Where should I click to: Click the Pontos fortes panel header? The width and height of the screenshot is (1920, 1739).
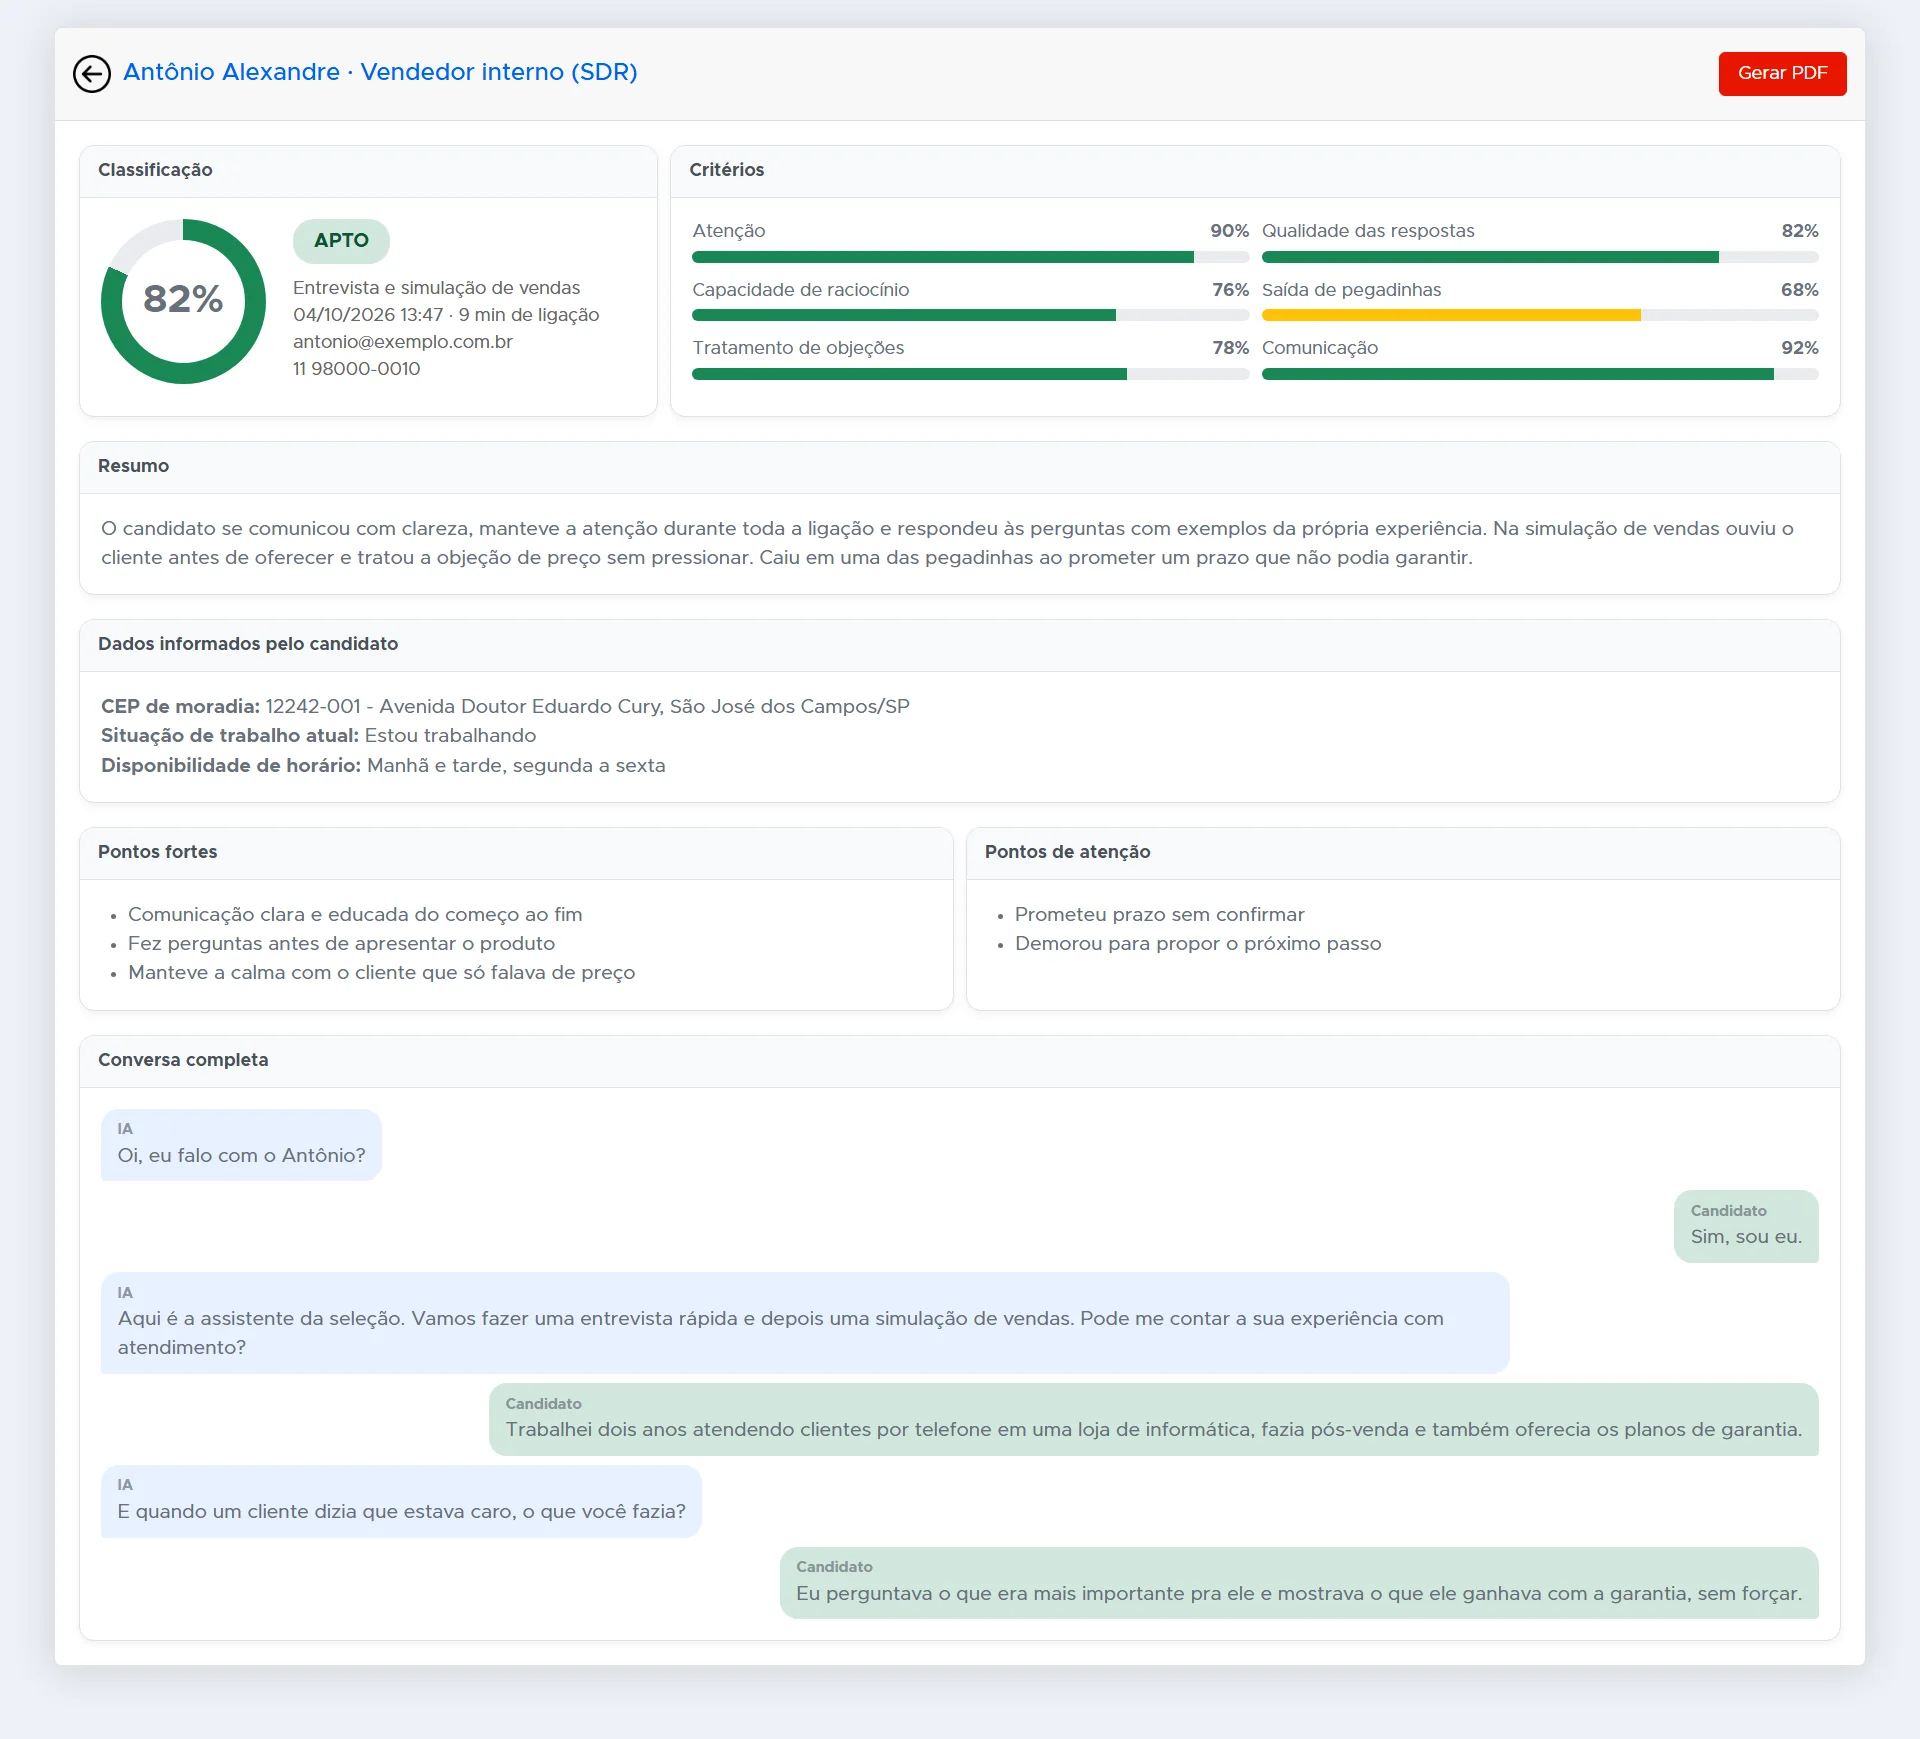point(516,852)
